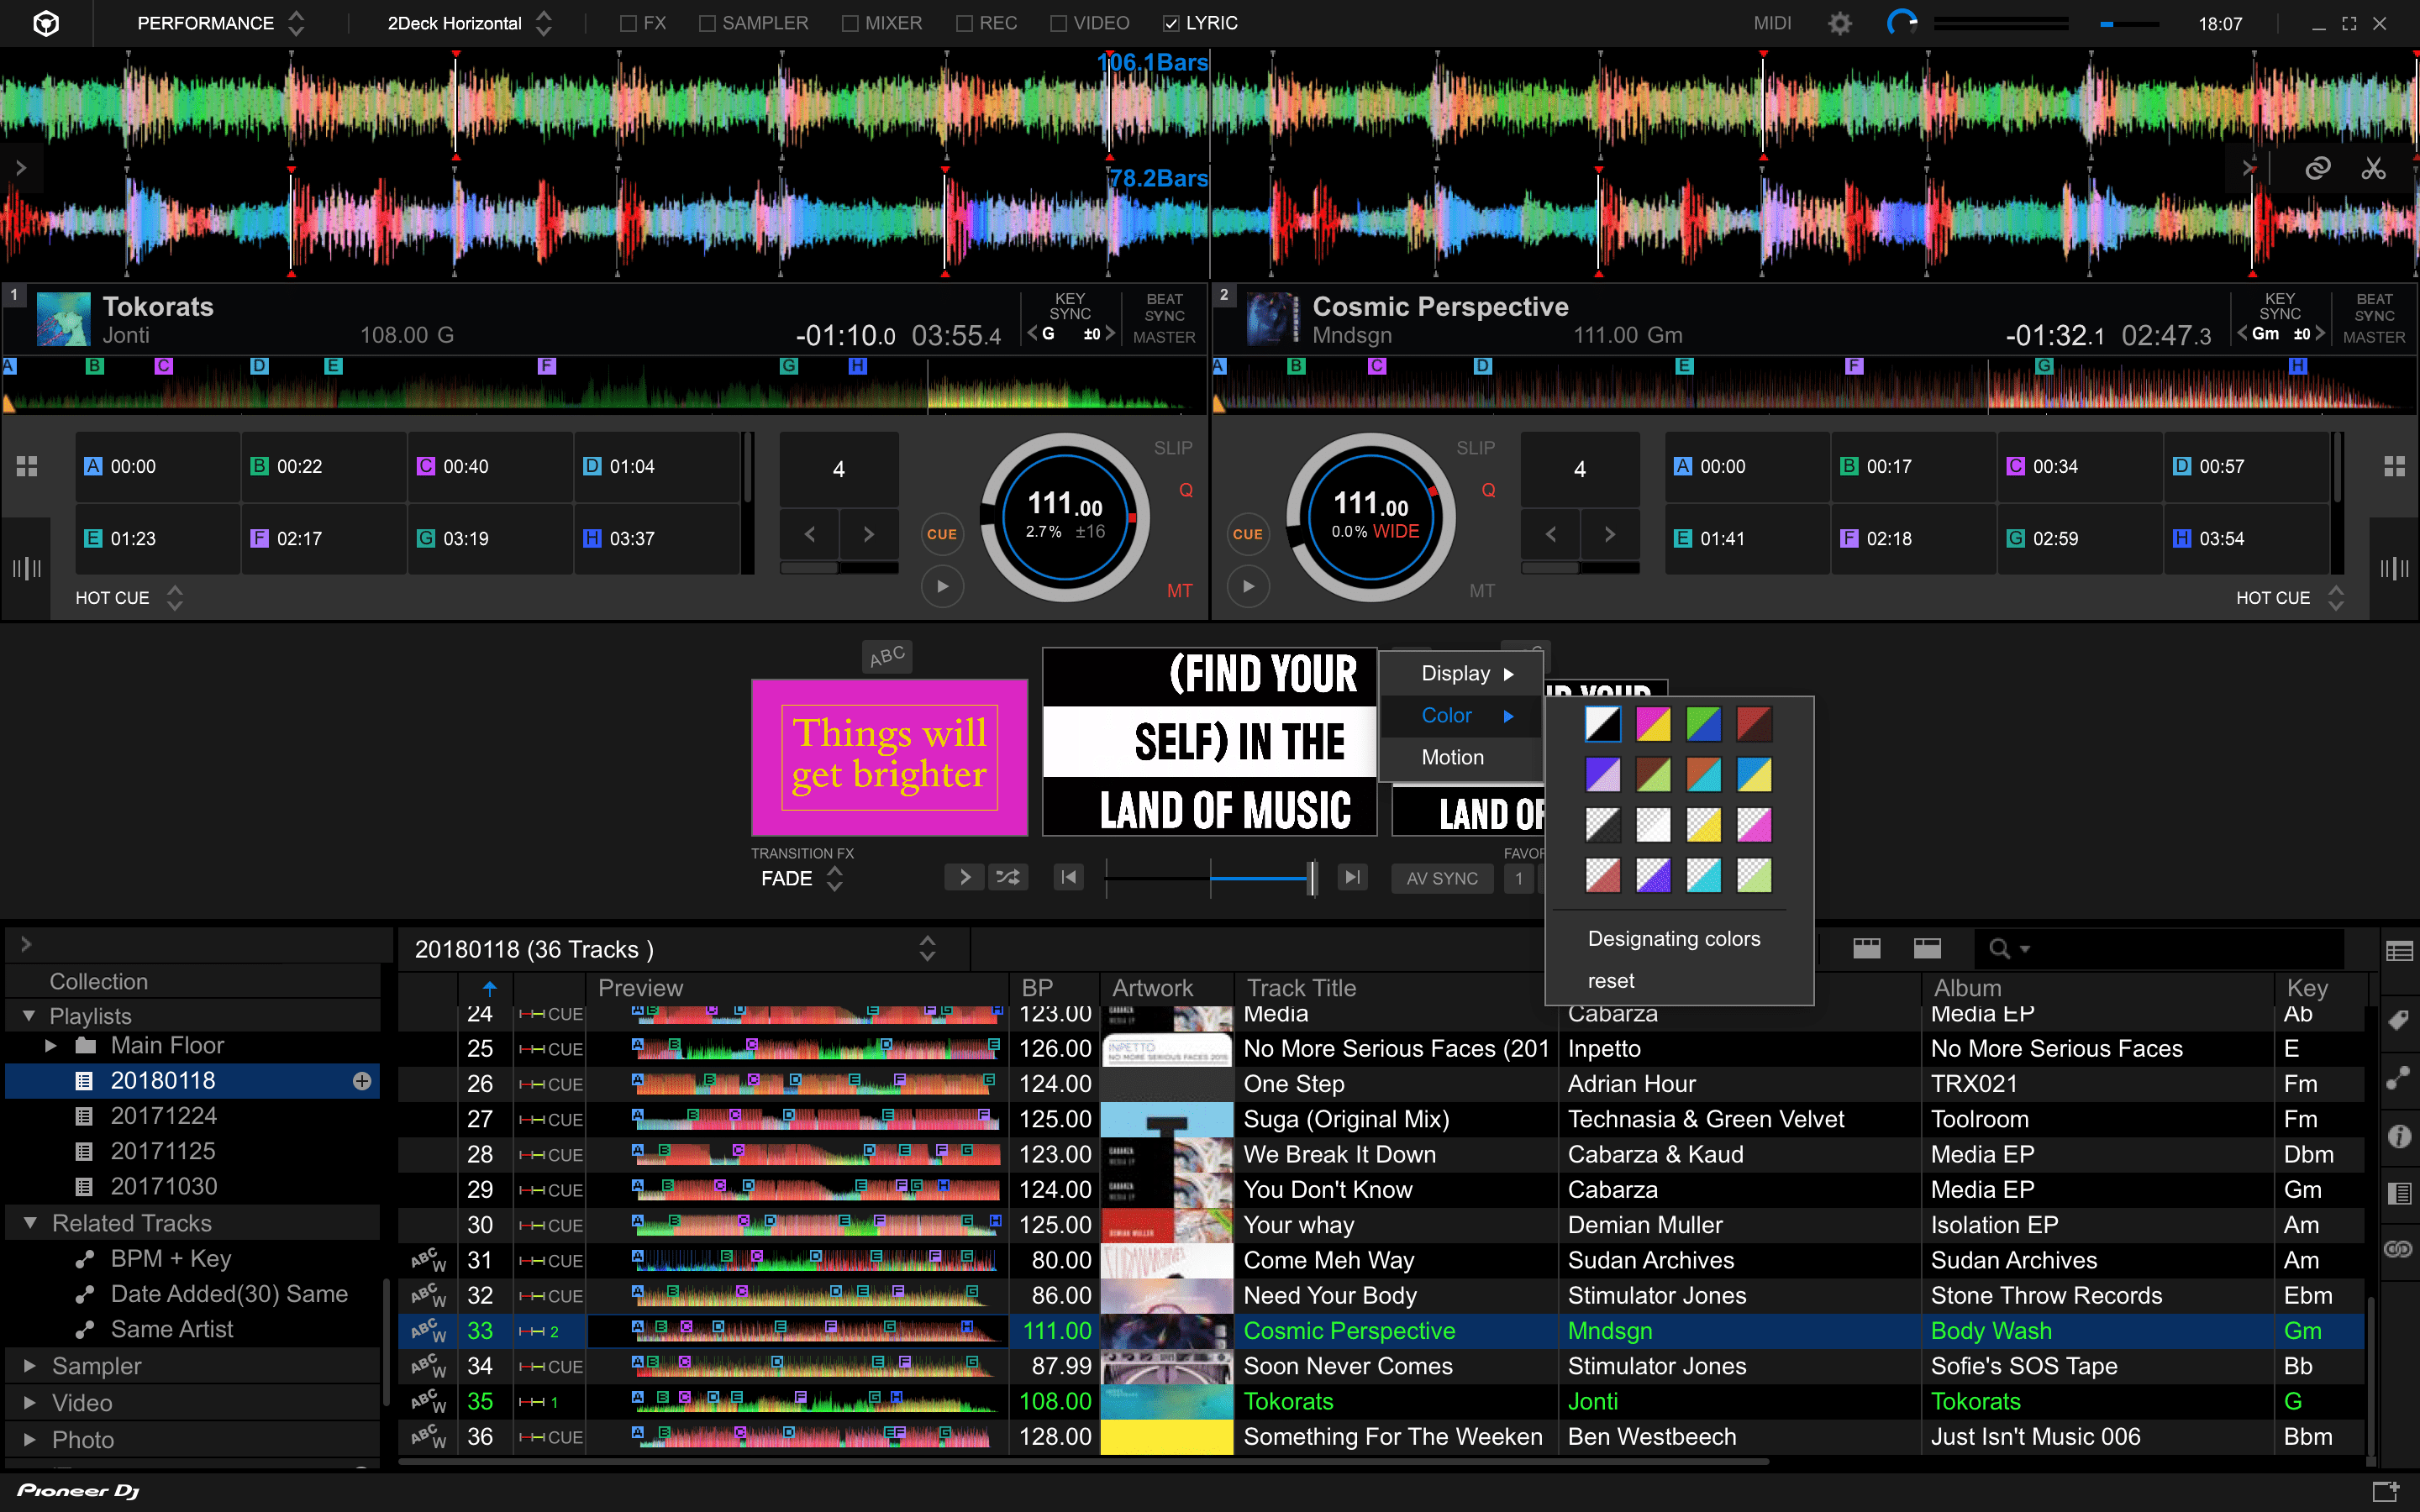Expand the Sampler tree node
Screen dimensions: 2420x1512
point(29,1366)
